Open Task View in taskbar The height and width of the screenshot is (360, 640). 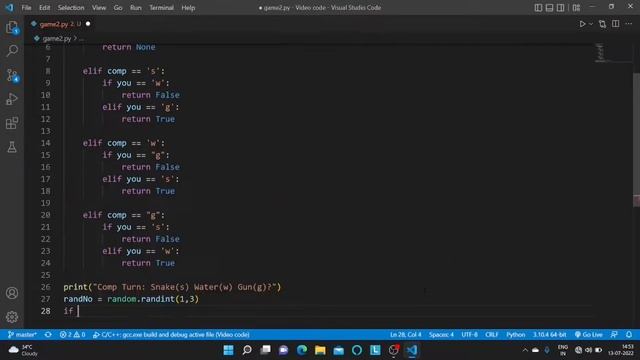[265, 350]
